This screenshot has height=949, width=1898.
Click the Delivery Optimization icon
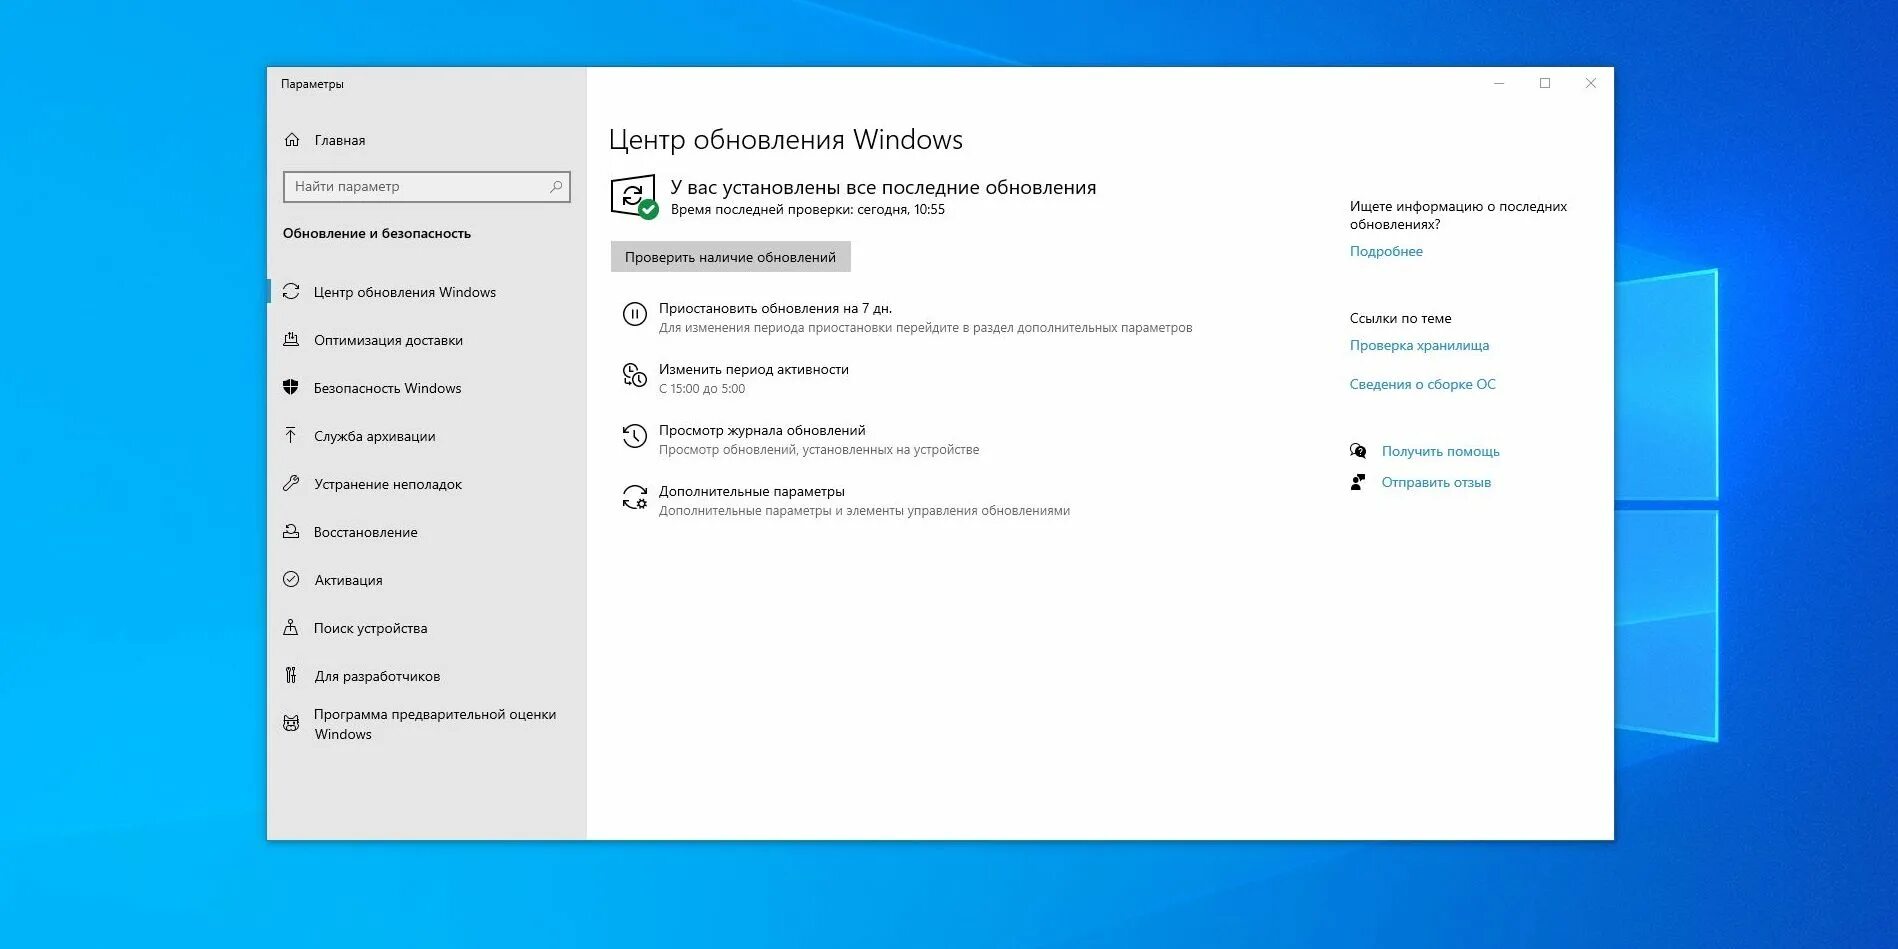pyautogui.click(x=291, y=340)
